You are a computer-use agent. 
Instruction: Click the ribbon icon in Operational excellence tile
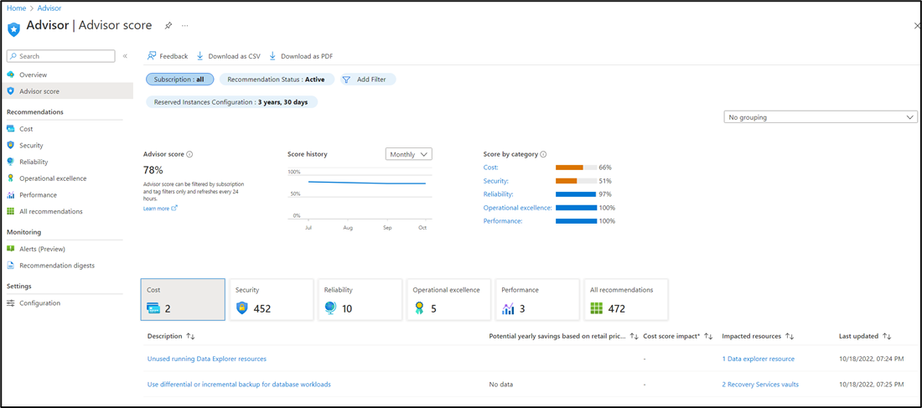[419, 308]
